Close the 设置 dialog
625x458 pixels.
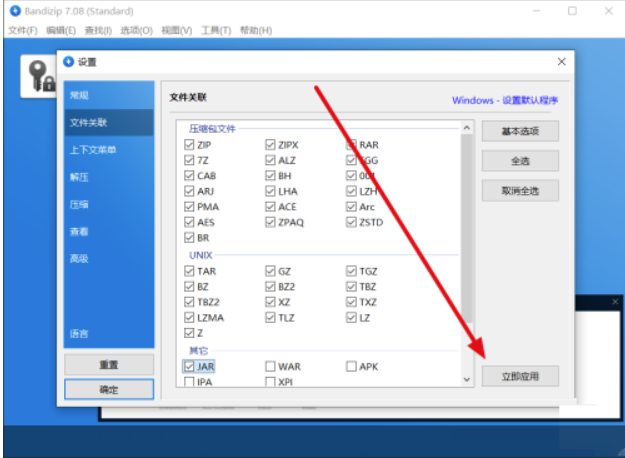(562, 62)
